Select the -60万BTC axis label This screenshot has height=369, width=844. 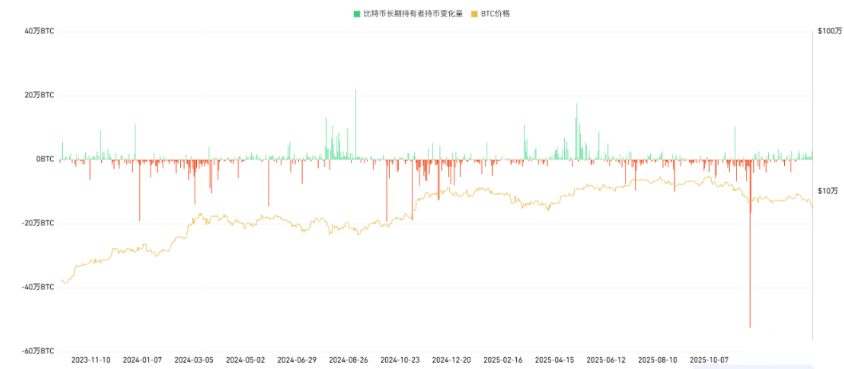39,351
